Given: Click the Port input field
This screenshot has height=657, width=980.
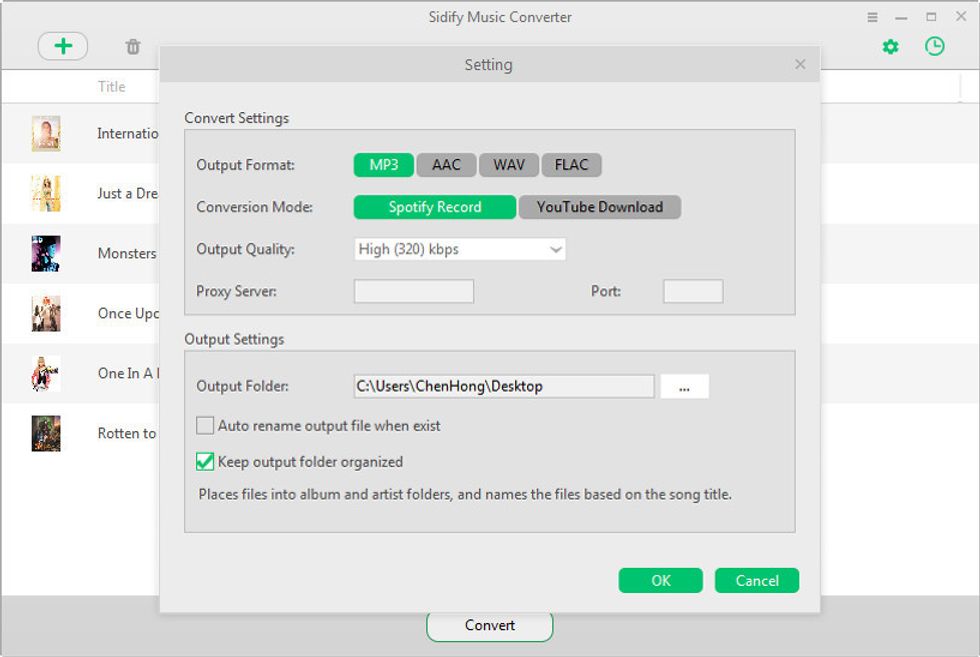Looking at the screenshot, I should click(x=693, y=291).
